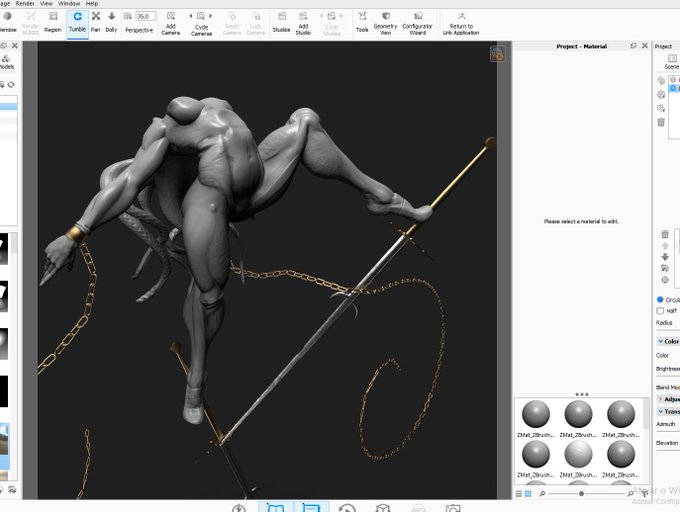Click the three-dot panel splitter handle
Image resolution: width=680 pixels, height=512 pixels.
tap(582, 394)
